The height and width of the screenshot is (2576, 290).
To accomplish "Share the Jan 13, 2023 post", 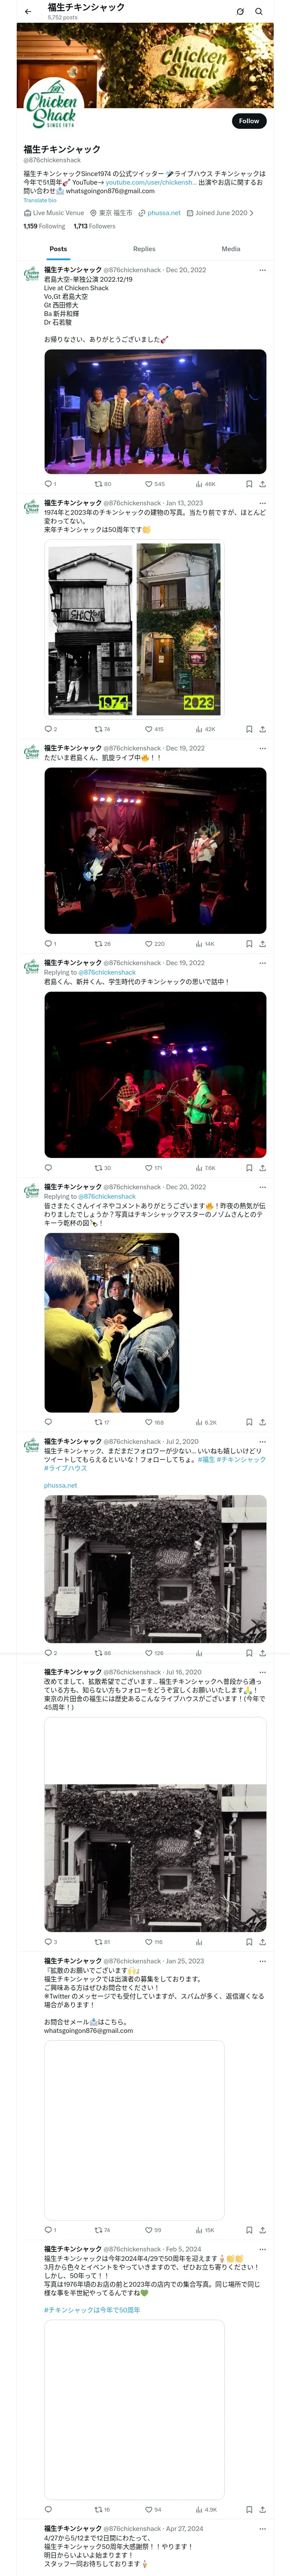I will (x=263, y=729).
